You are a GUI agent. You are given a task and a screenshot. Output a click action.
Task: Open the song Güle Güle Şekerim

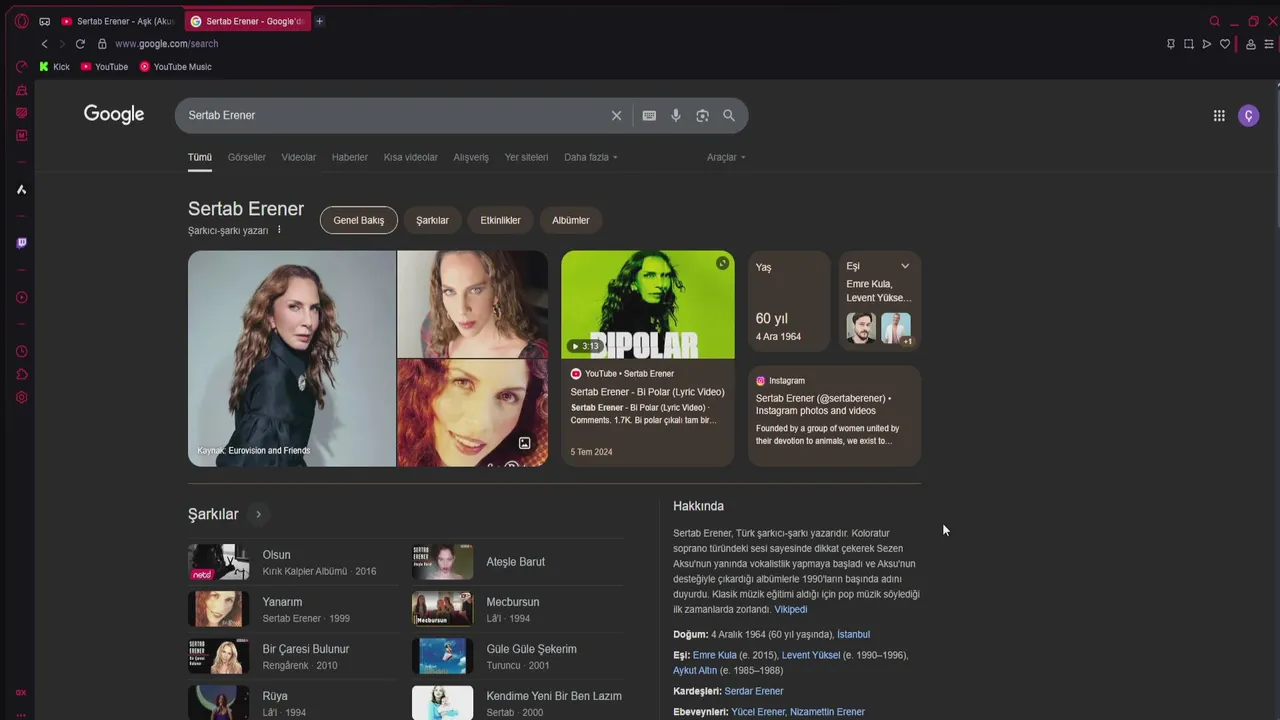518,656
